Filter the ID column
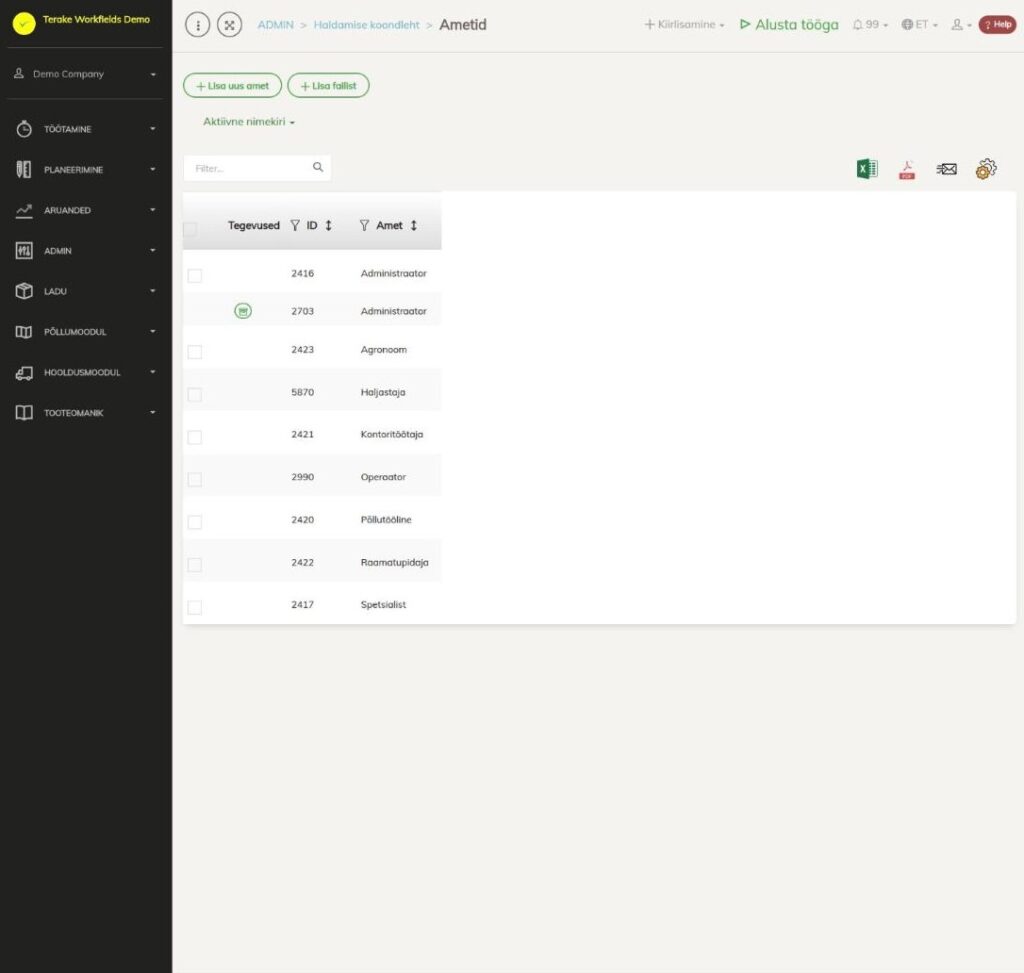Screen dimensions: 1024x973 pos(295,225)
